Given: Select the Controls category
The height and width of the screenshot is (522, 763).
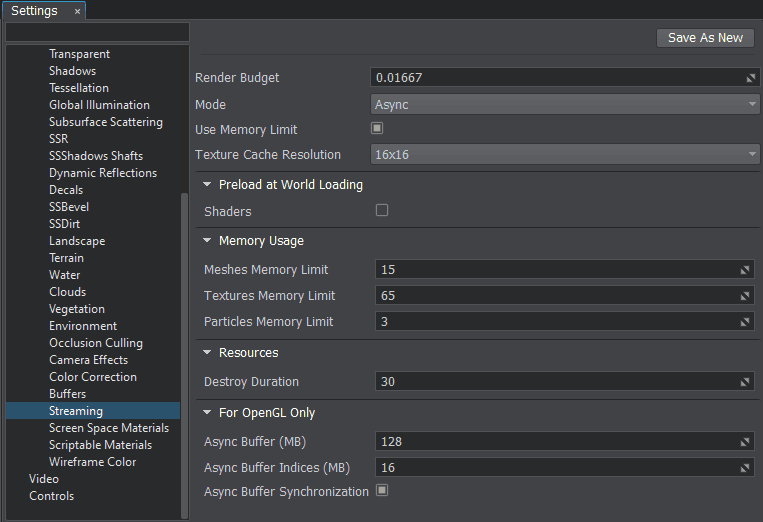Looking at the screenshot, I should coord(52,497).
